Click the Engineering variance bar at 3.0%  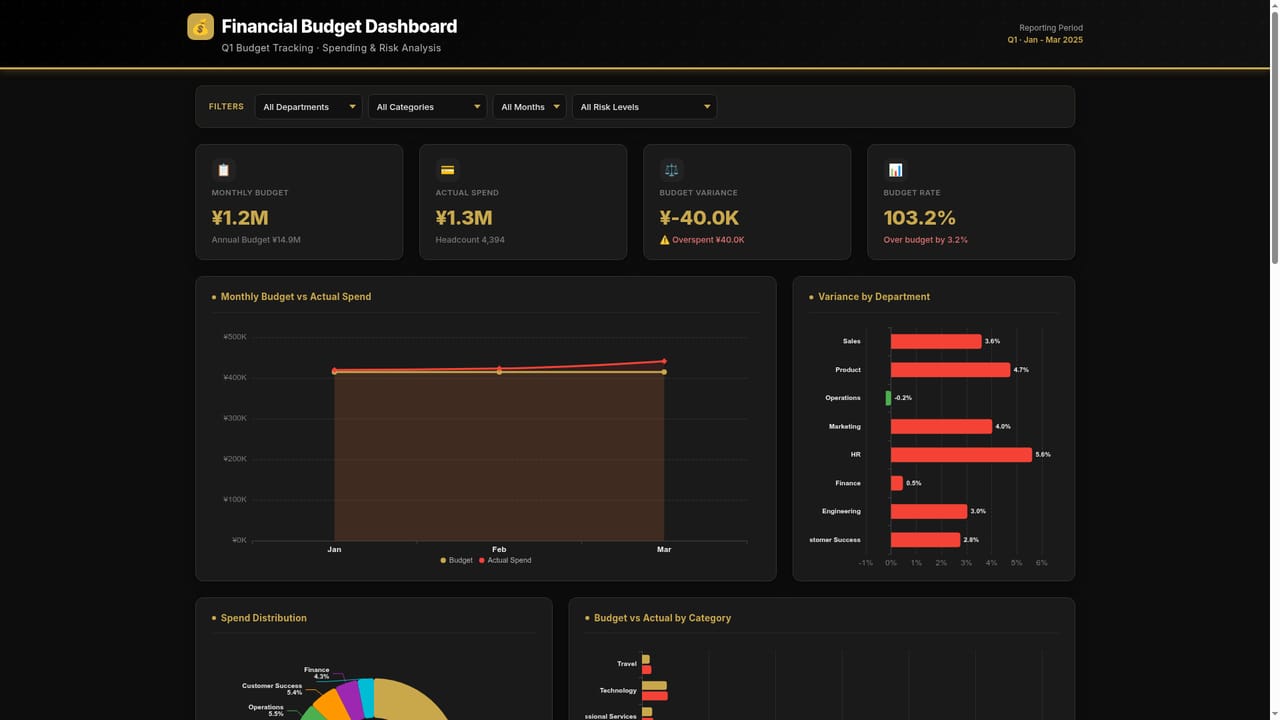[x=929, y=511]
